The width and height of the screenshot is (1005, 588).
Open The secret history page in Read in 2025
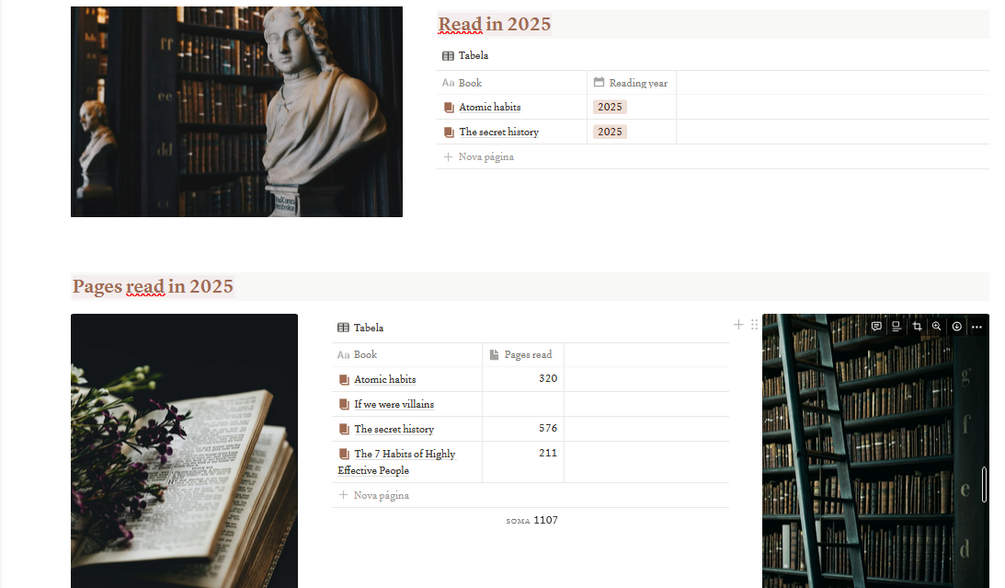tap(499, 132)
